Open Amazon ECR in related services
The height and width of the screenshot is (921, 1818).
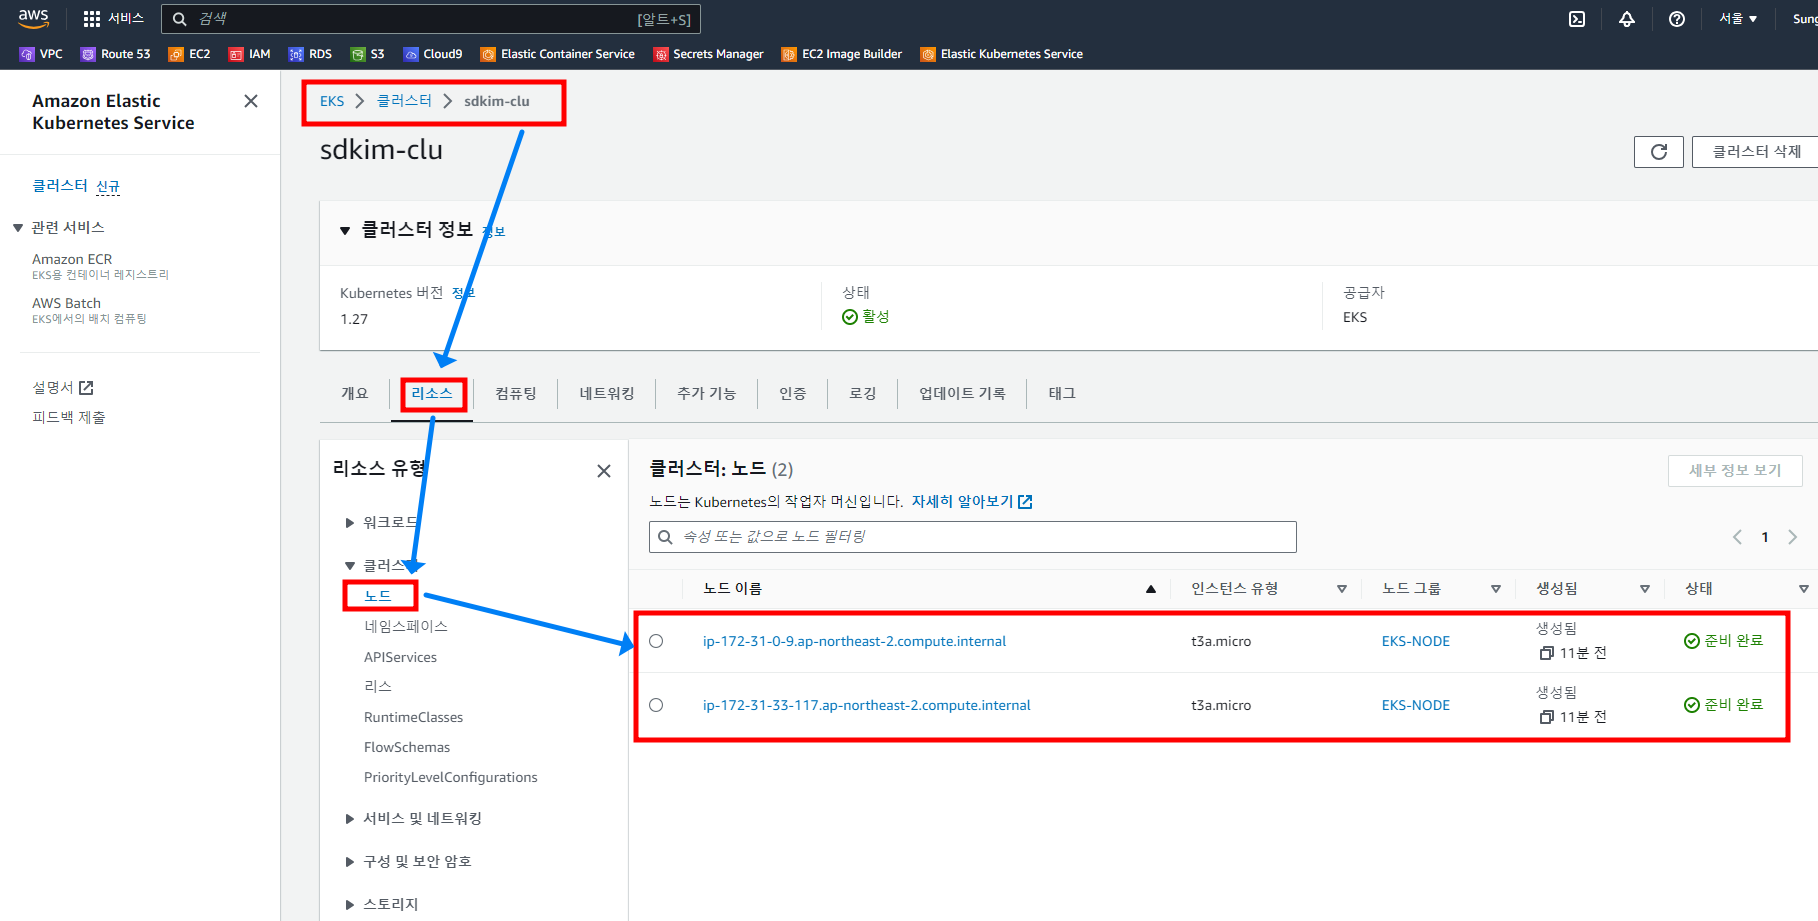[x=72, y=259]
